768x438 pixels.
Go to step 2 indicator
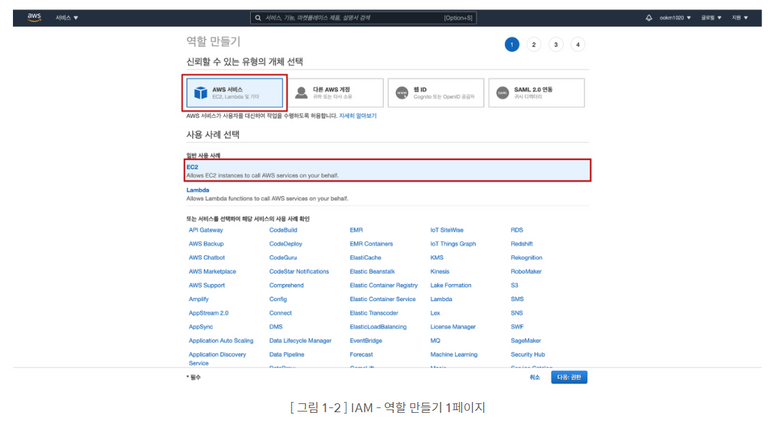pos(534,45)
